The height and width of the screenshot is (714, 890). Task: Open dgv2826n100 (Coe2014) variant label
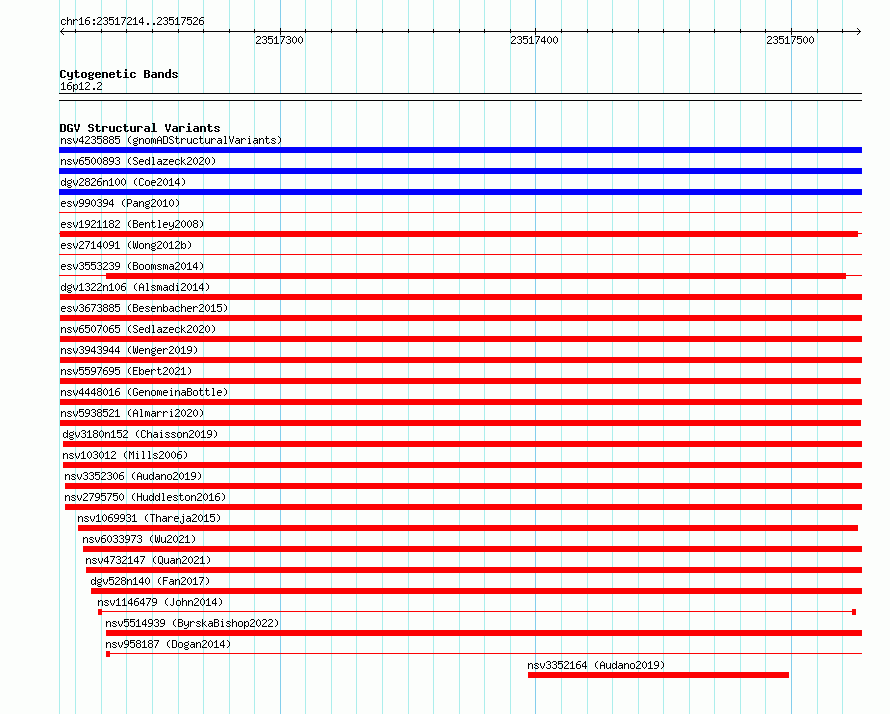coord(123,182)
